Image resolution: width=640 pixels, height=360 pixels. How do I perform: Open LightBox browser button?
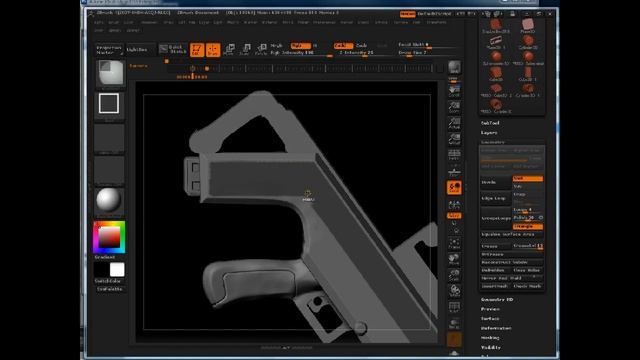click(141, 50)
